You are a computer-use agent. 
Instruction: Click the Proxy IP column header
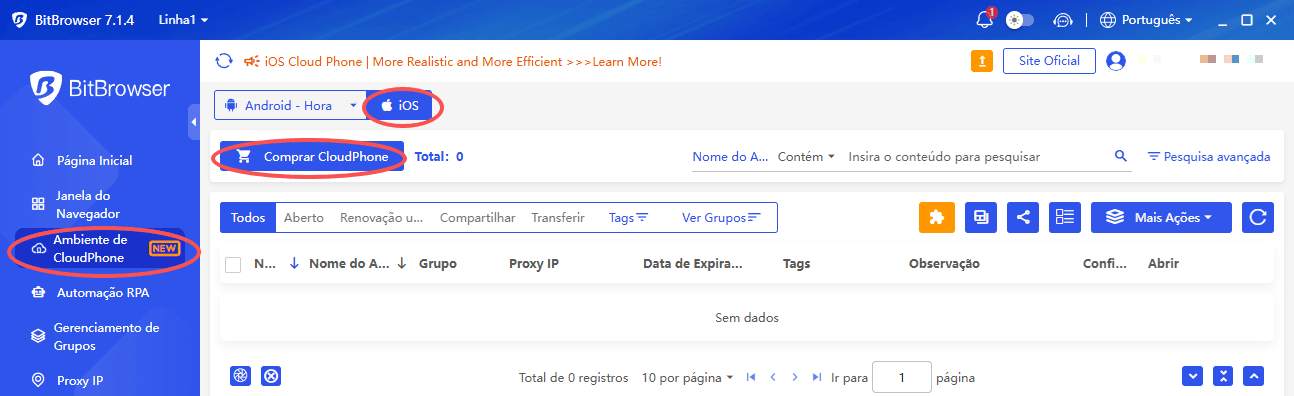coord(534,264)
